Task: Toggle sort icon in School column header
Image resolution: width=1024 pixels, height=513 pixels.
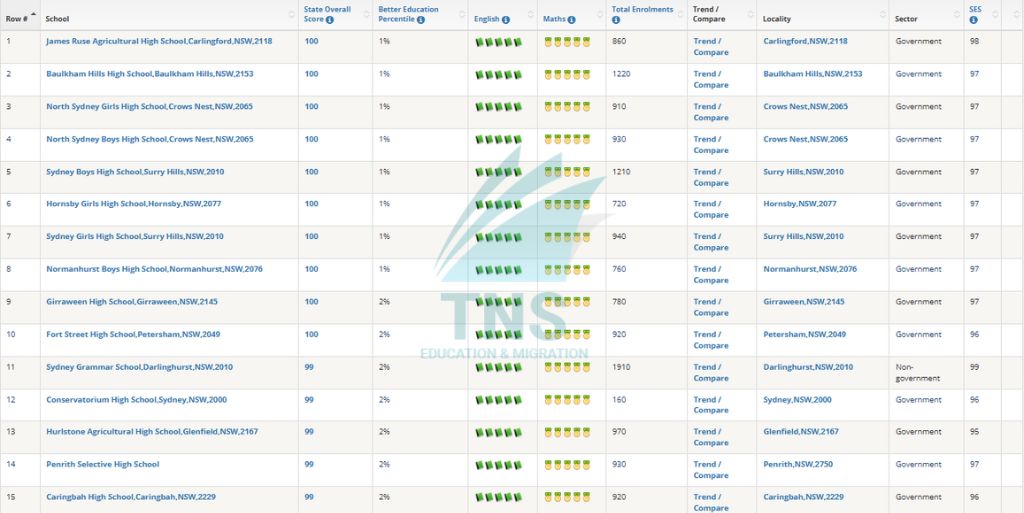Action: click(x=292, y=14)
